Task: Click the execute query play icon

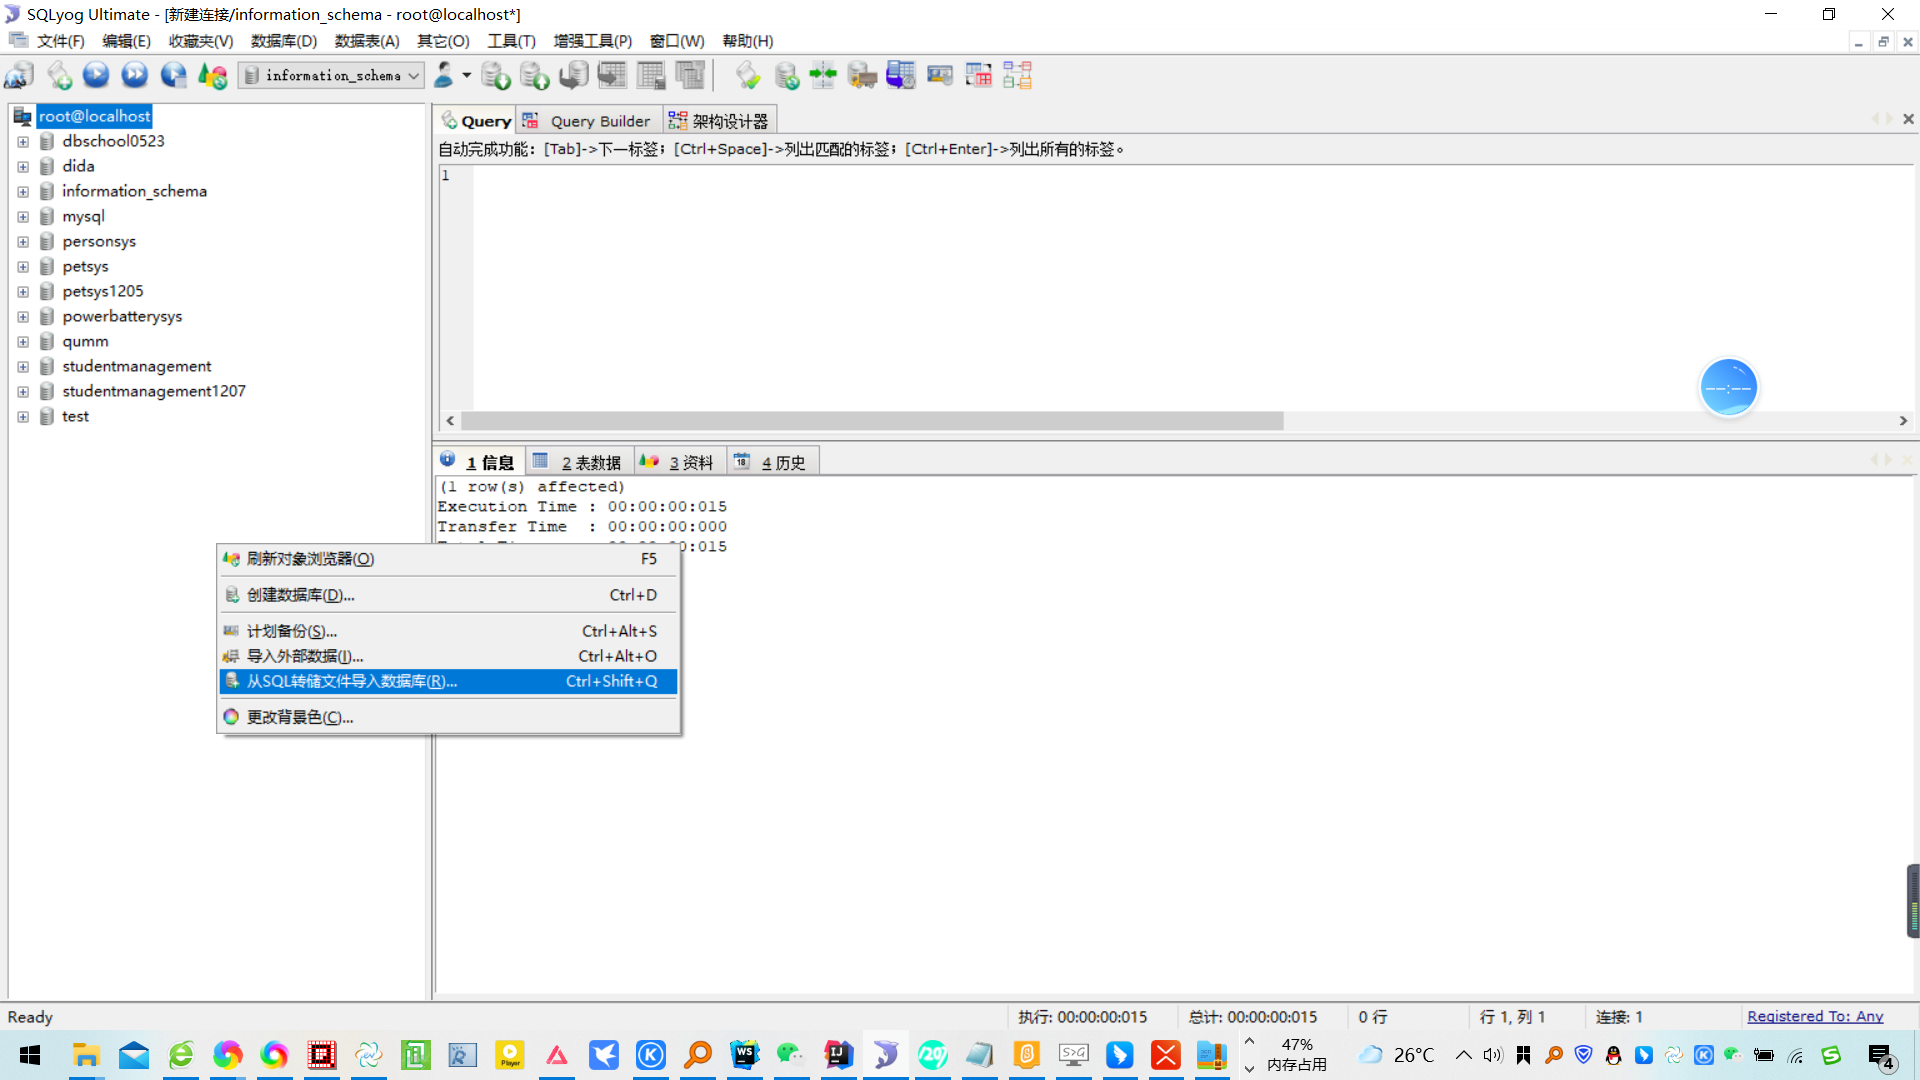Action: (96, 75)
